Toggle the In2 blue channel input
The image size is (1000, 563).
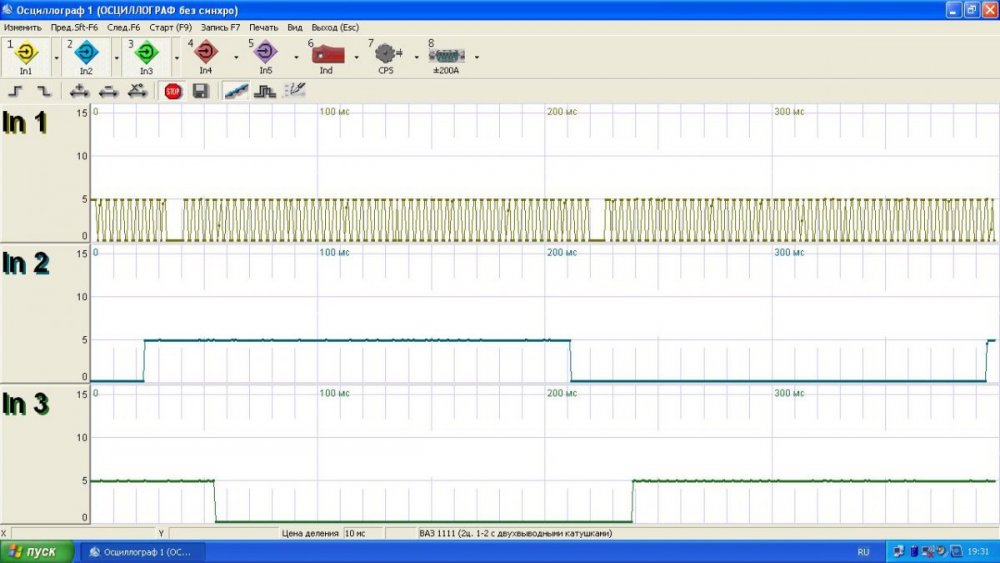point(85,55)
